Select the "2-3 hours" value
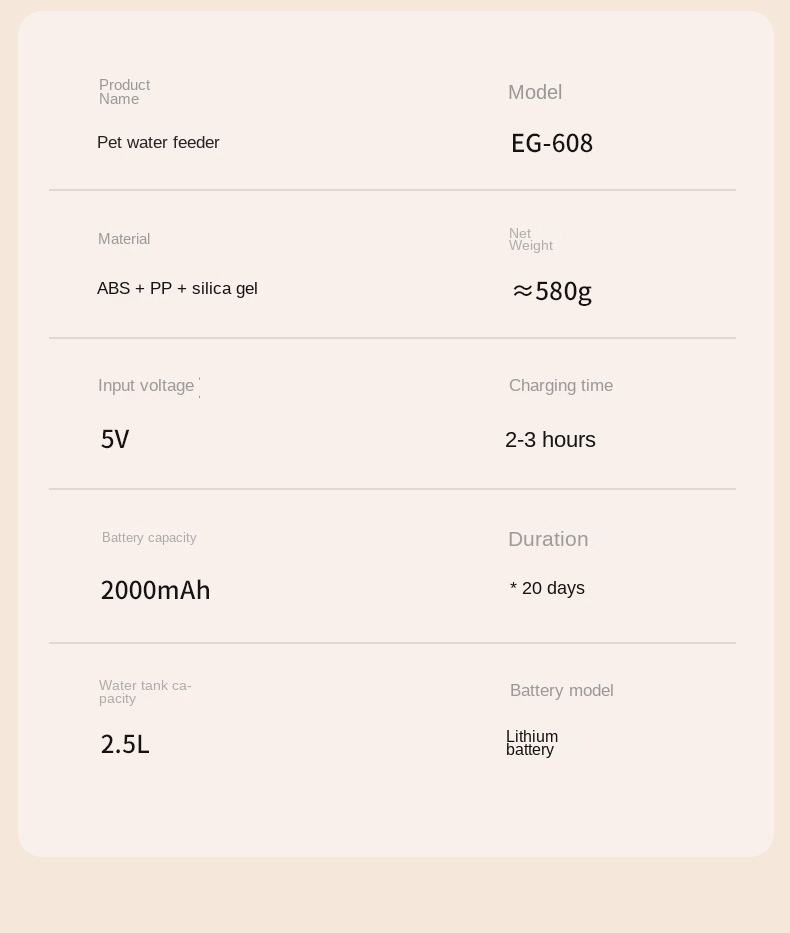The width and height of the screenshot is (790, 933). [550, 440]
